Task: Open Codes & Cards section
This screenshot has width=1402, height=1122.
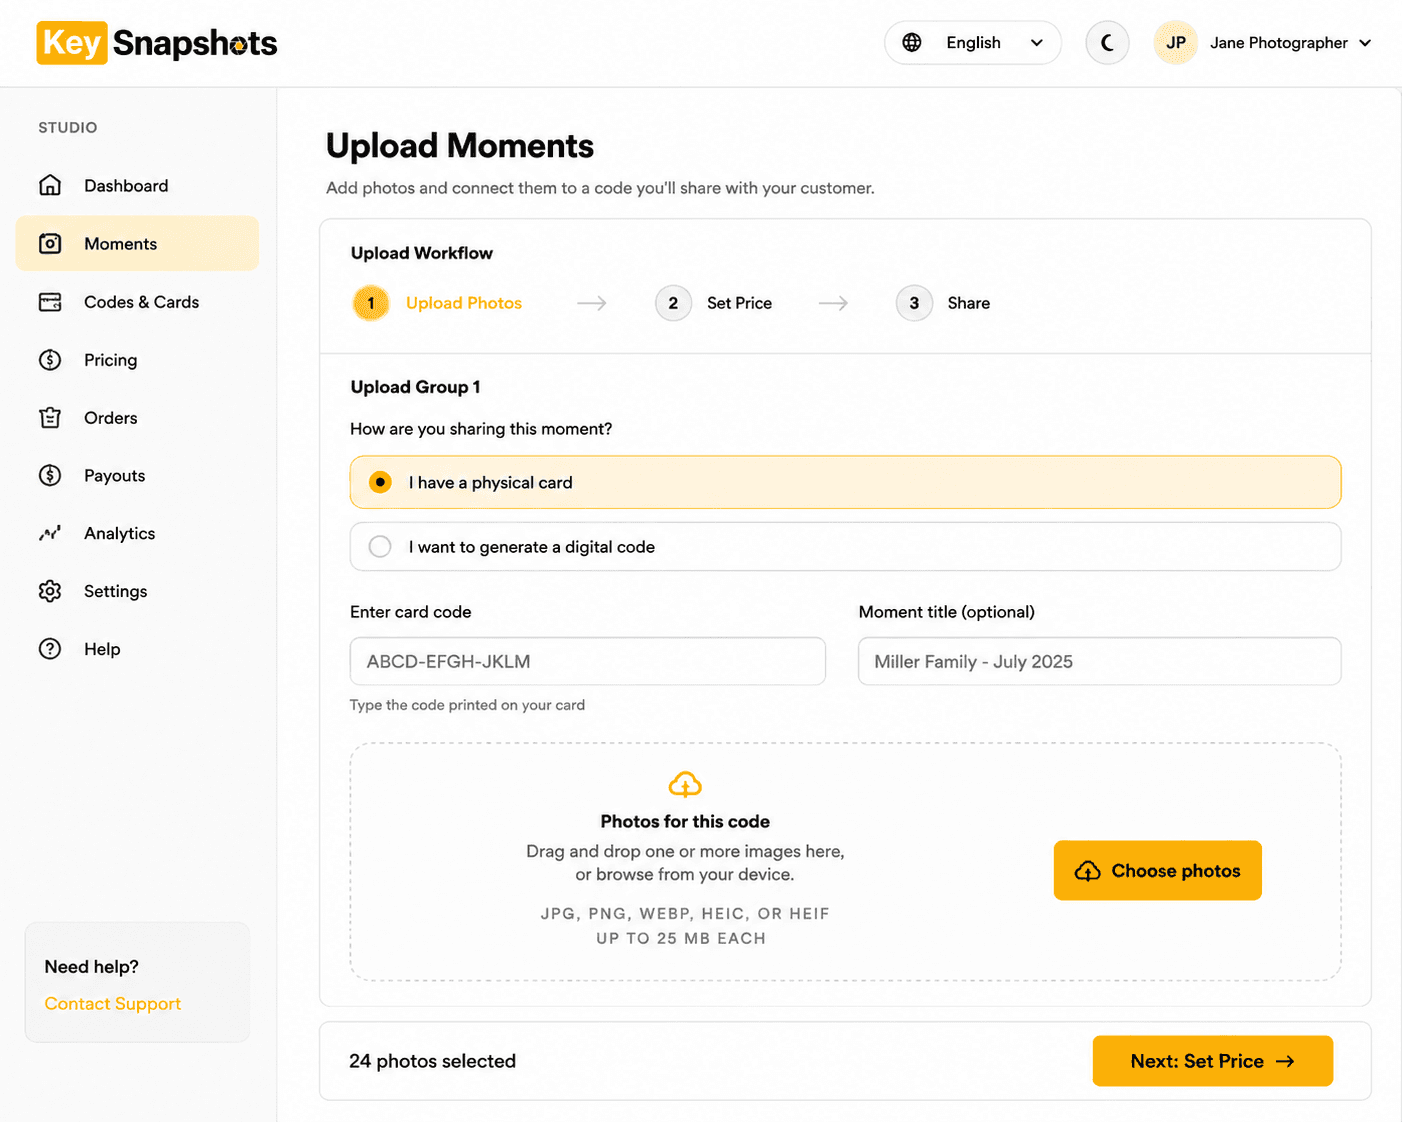Action: pos(137,302)
